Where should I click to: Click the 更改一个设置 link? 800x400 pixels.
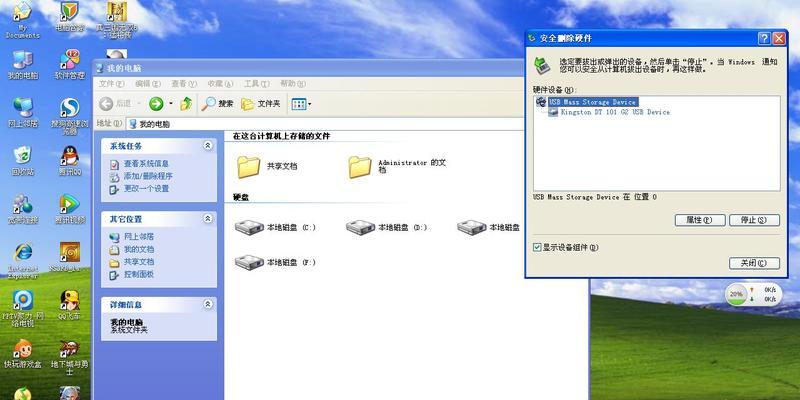point(146,189)
